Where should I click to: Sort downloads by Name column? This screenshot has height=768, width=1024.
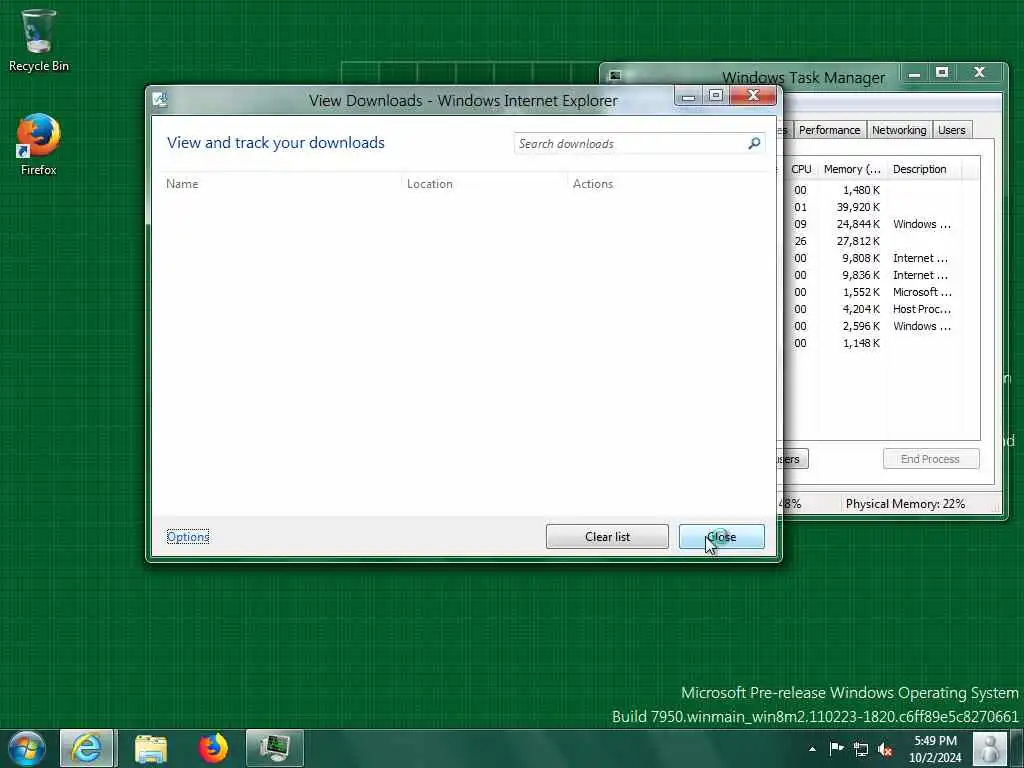click(x=281, y=184)
